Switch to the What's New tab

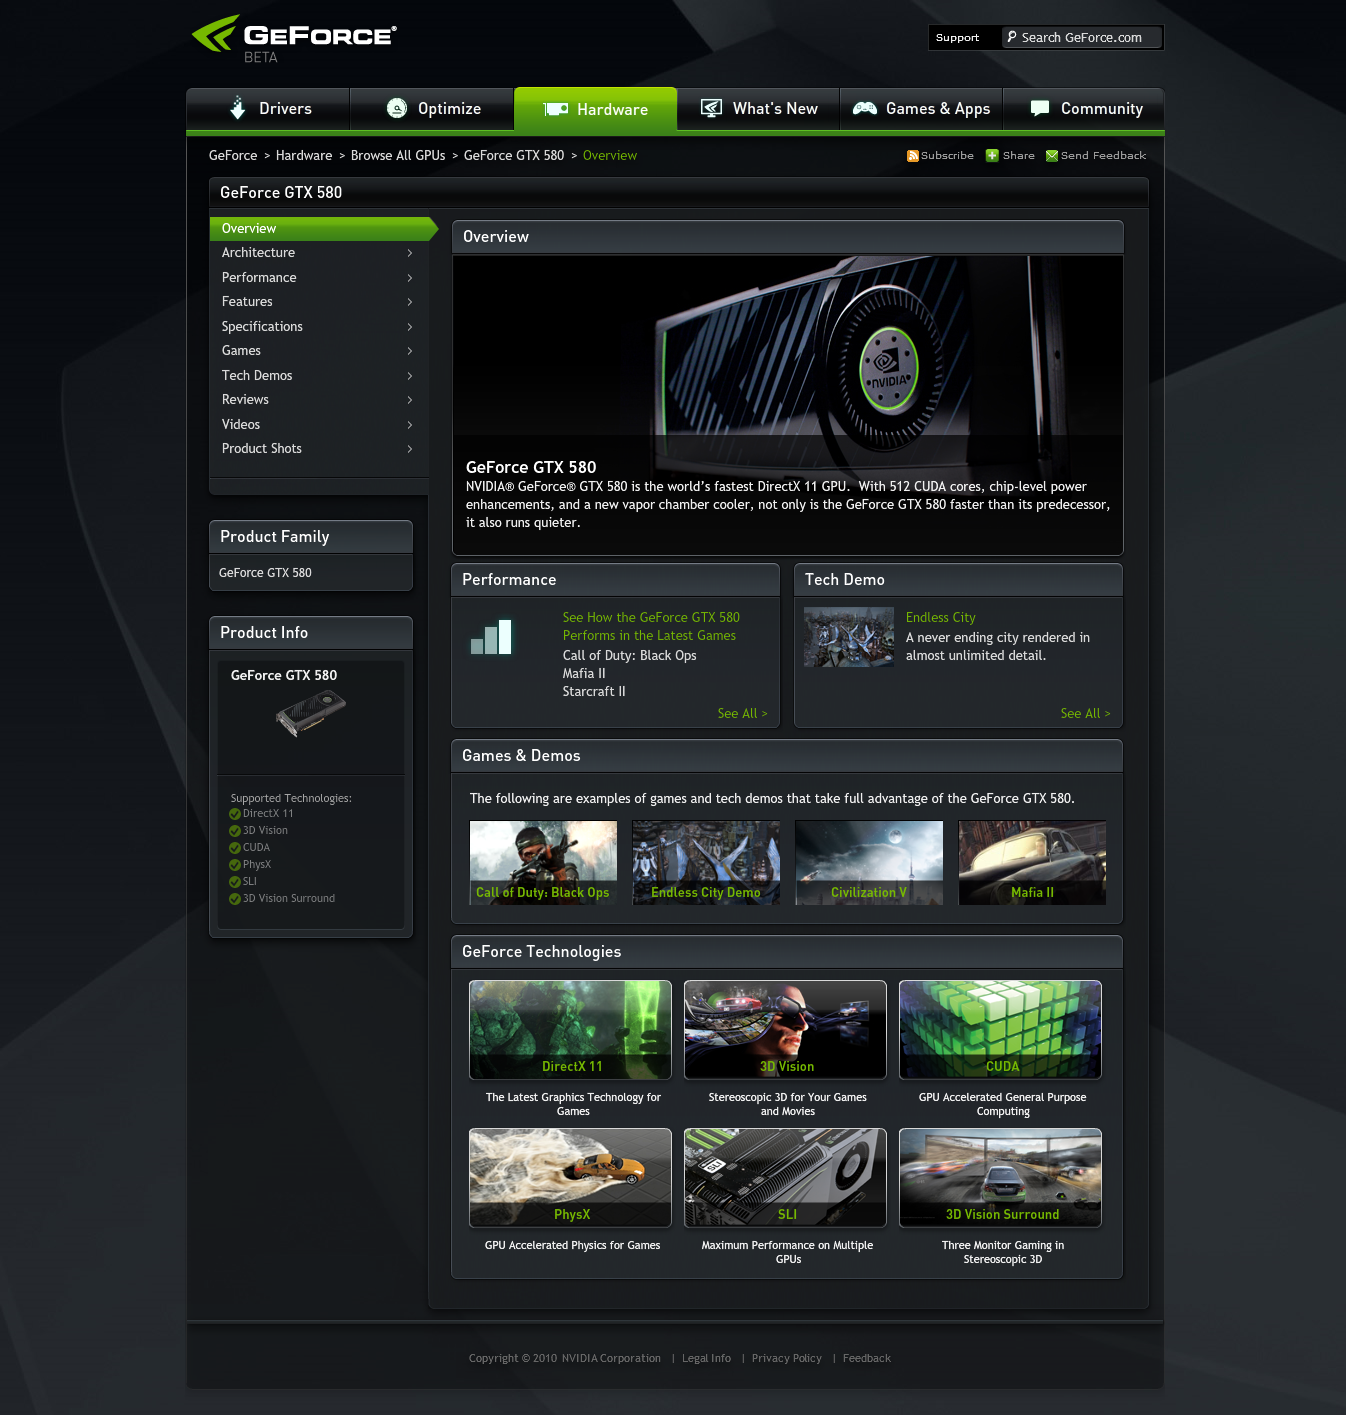click(x=758, y=109)
